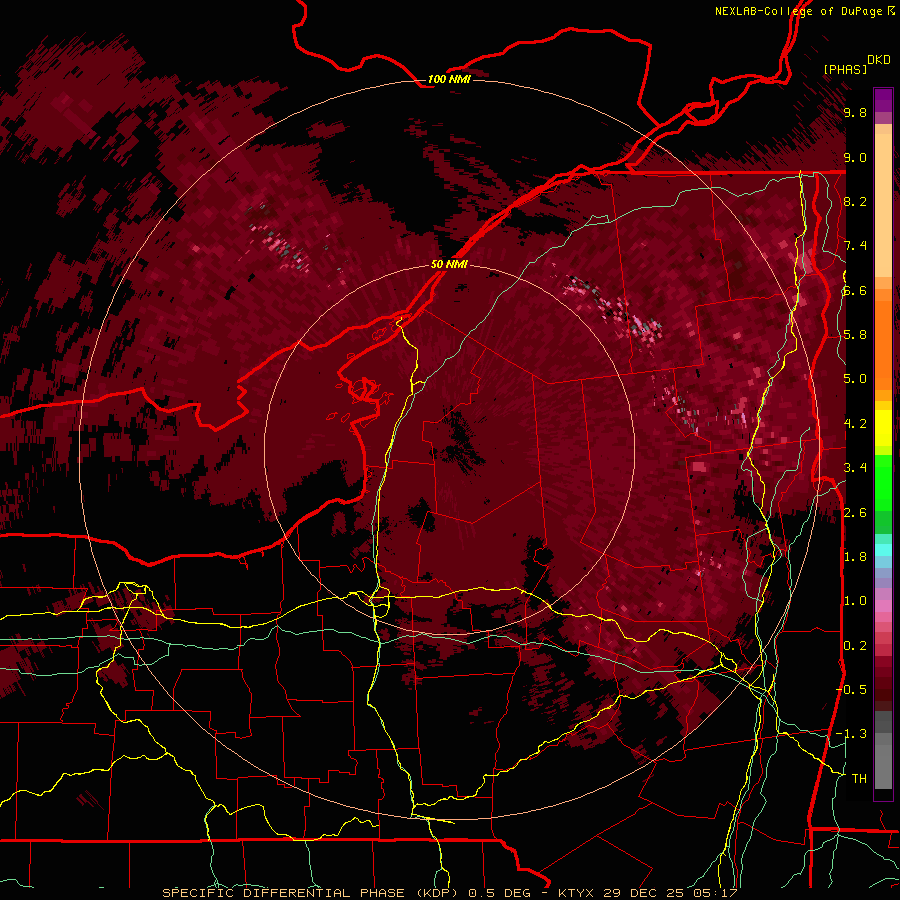This screenshot has width=900, height=900.
Task: Click the 4.2 value on the color scale
Action: point(855,424)
